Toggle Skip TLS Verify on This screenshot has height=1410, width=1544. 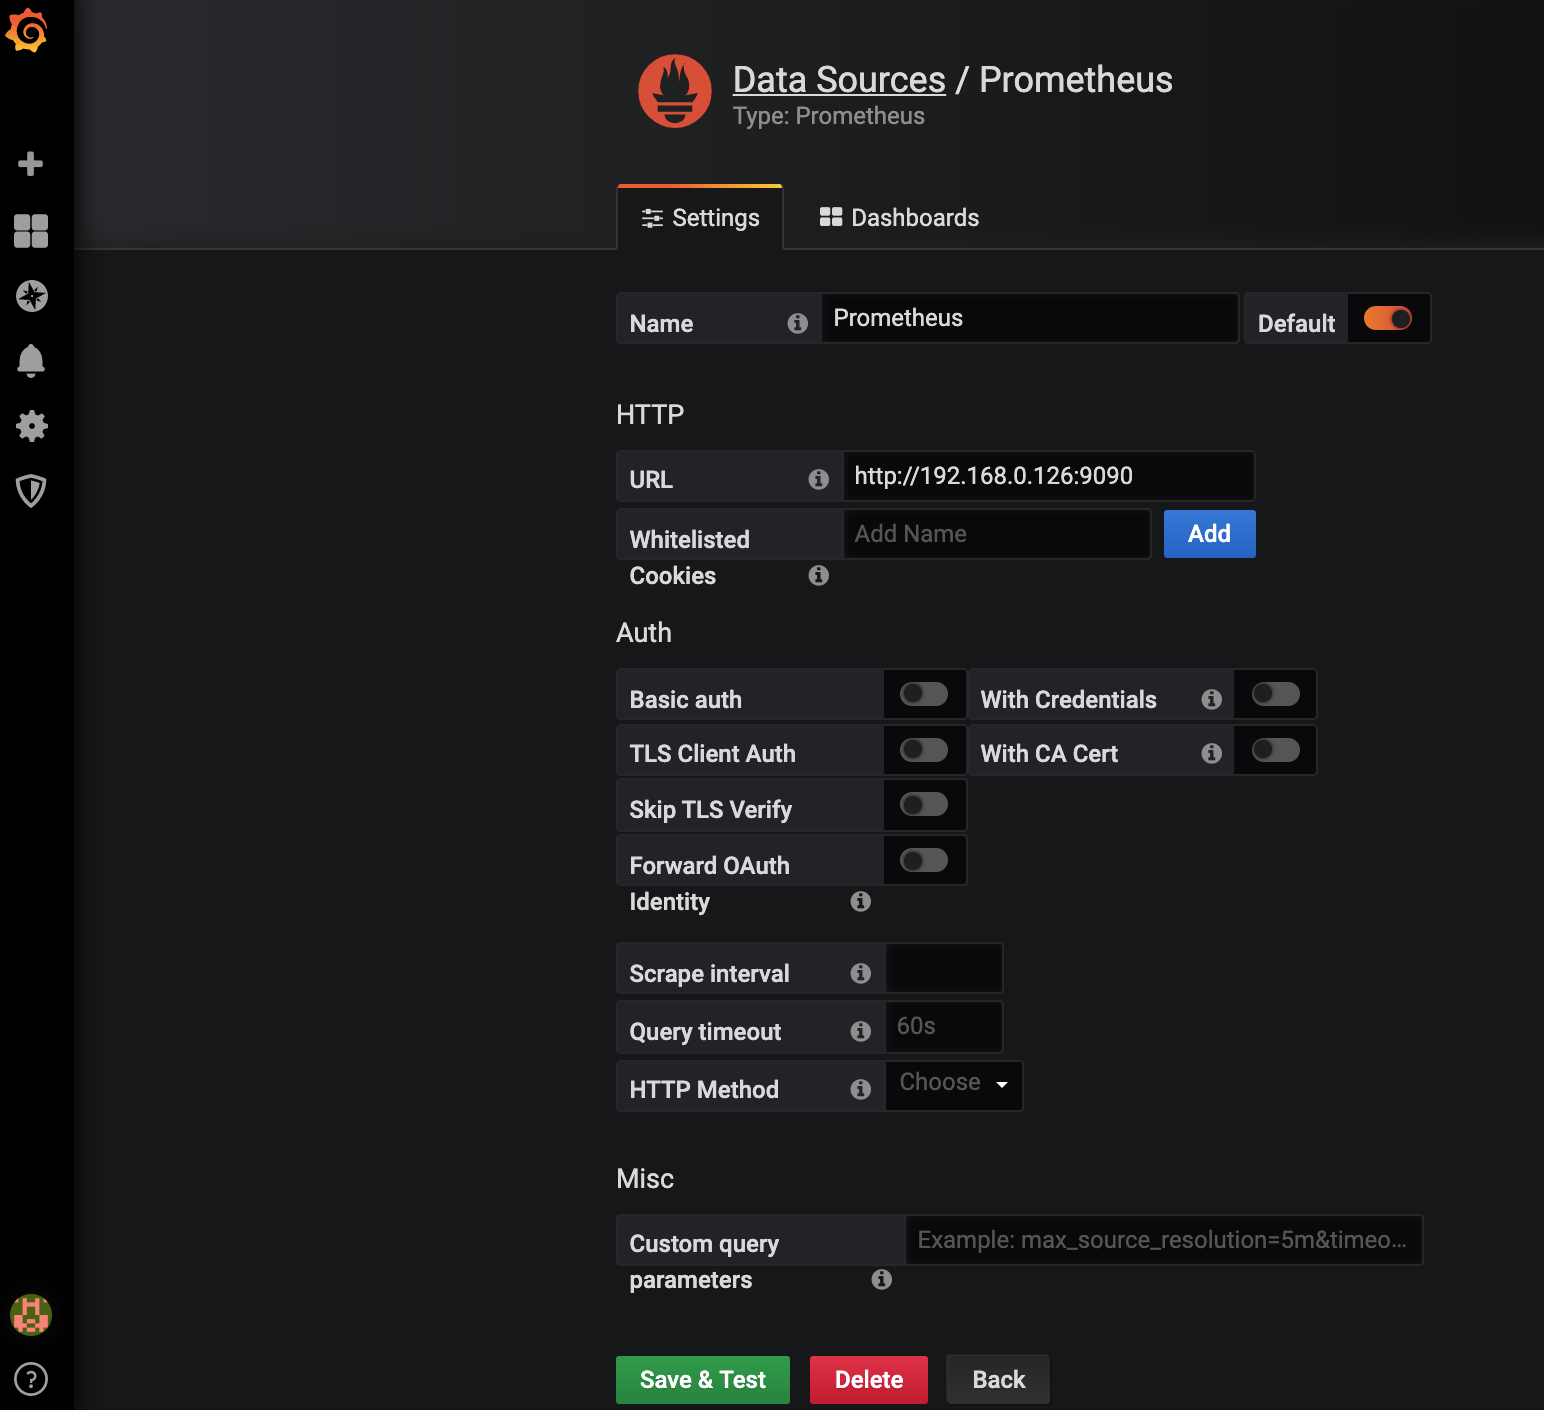(924, 804)
